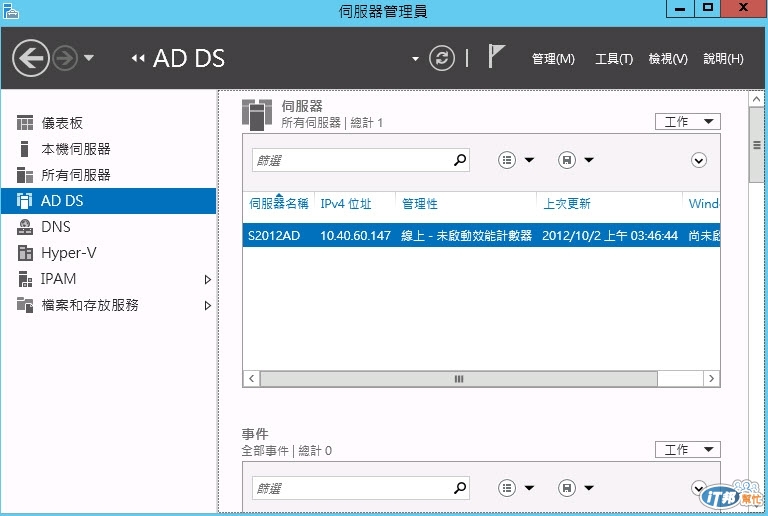The width and height of the screenshot is (768, 516).
Task: Click the 本機伺服器 icon
Action: point(24,149)
